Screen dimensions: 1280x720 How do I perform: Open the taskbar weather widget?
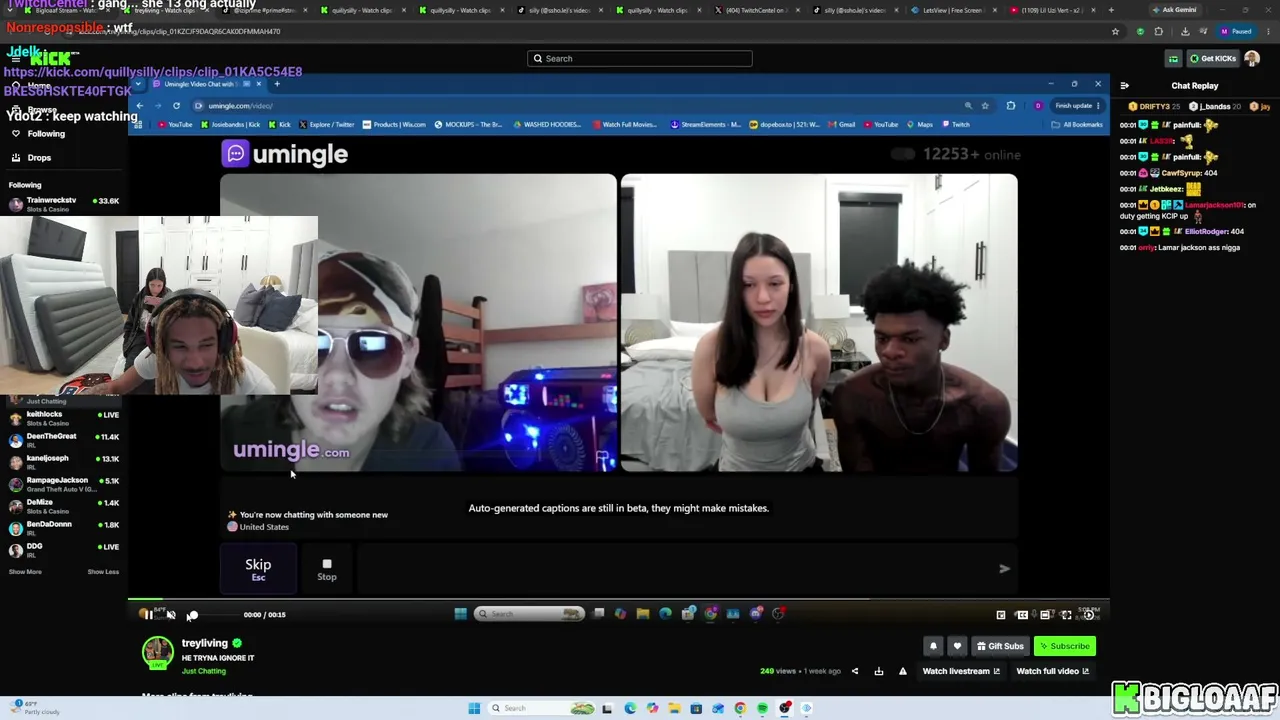pos(33,708)
